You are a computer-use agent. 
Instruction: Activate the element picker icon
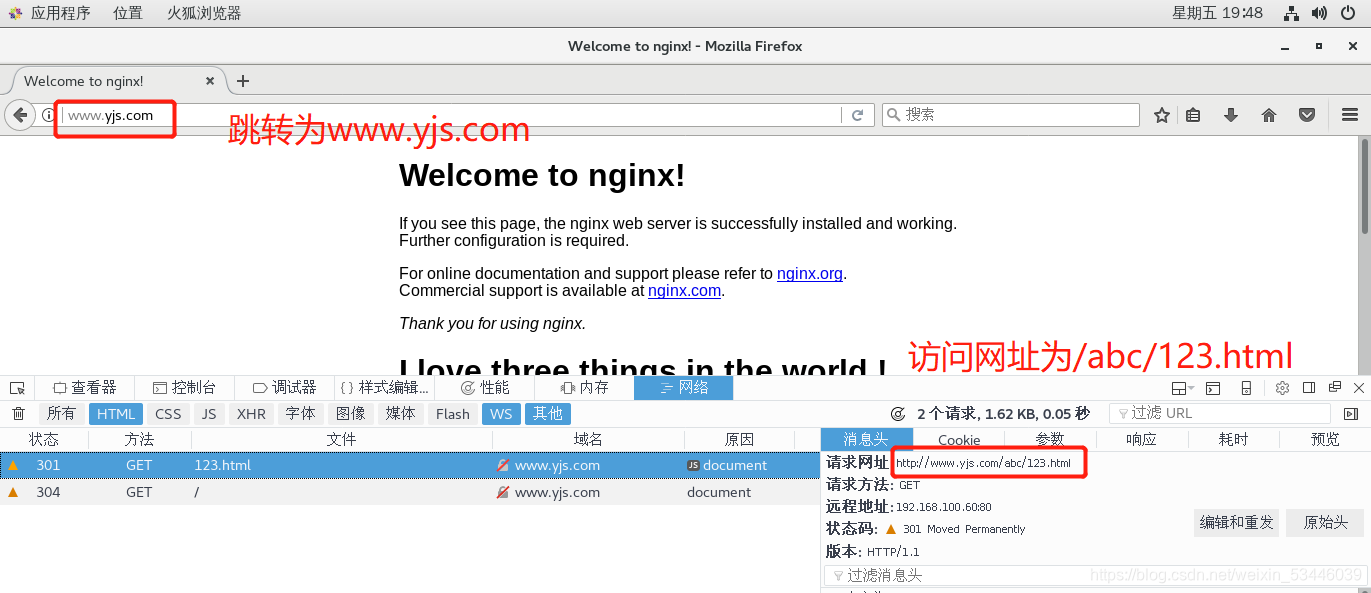coord(17,387)
